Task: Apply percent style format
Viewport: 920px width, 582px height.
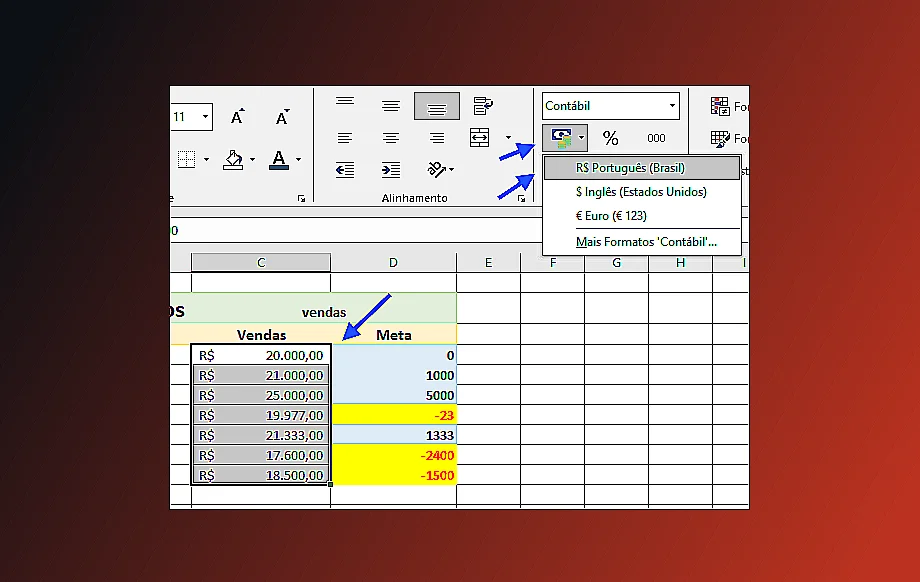Action: 610,139
